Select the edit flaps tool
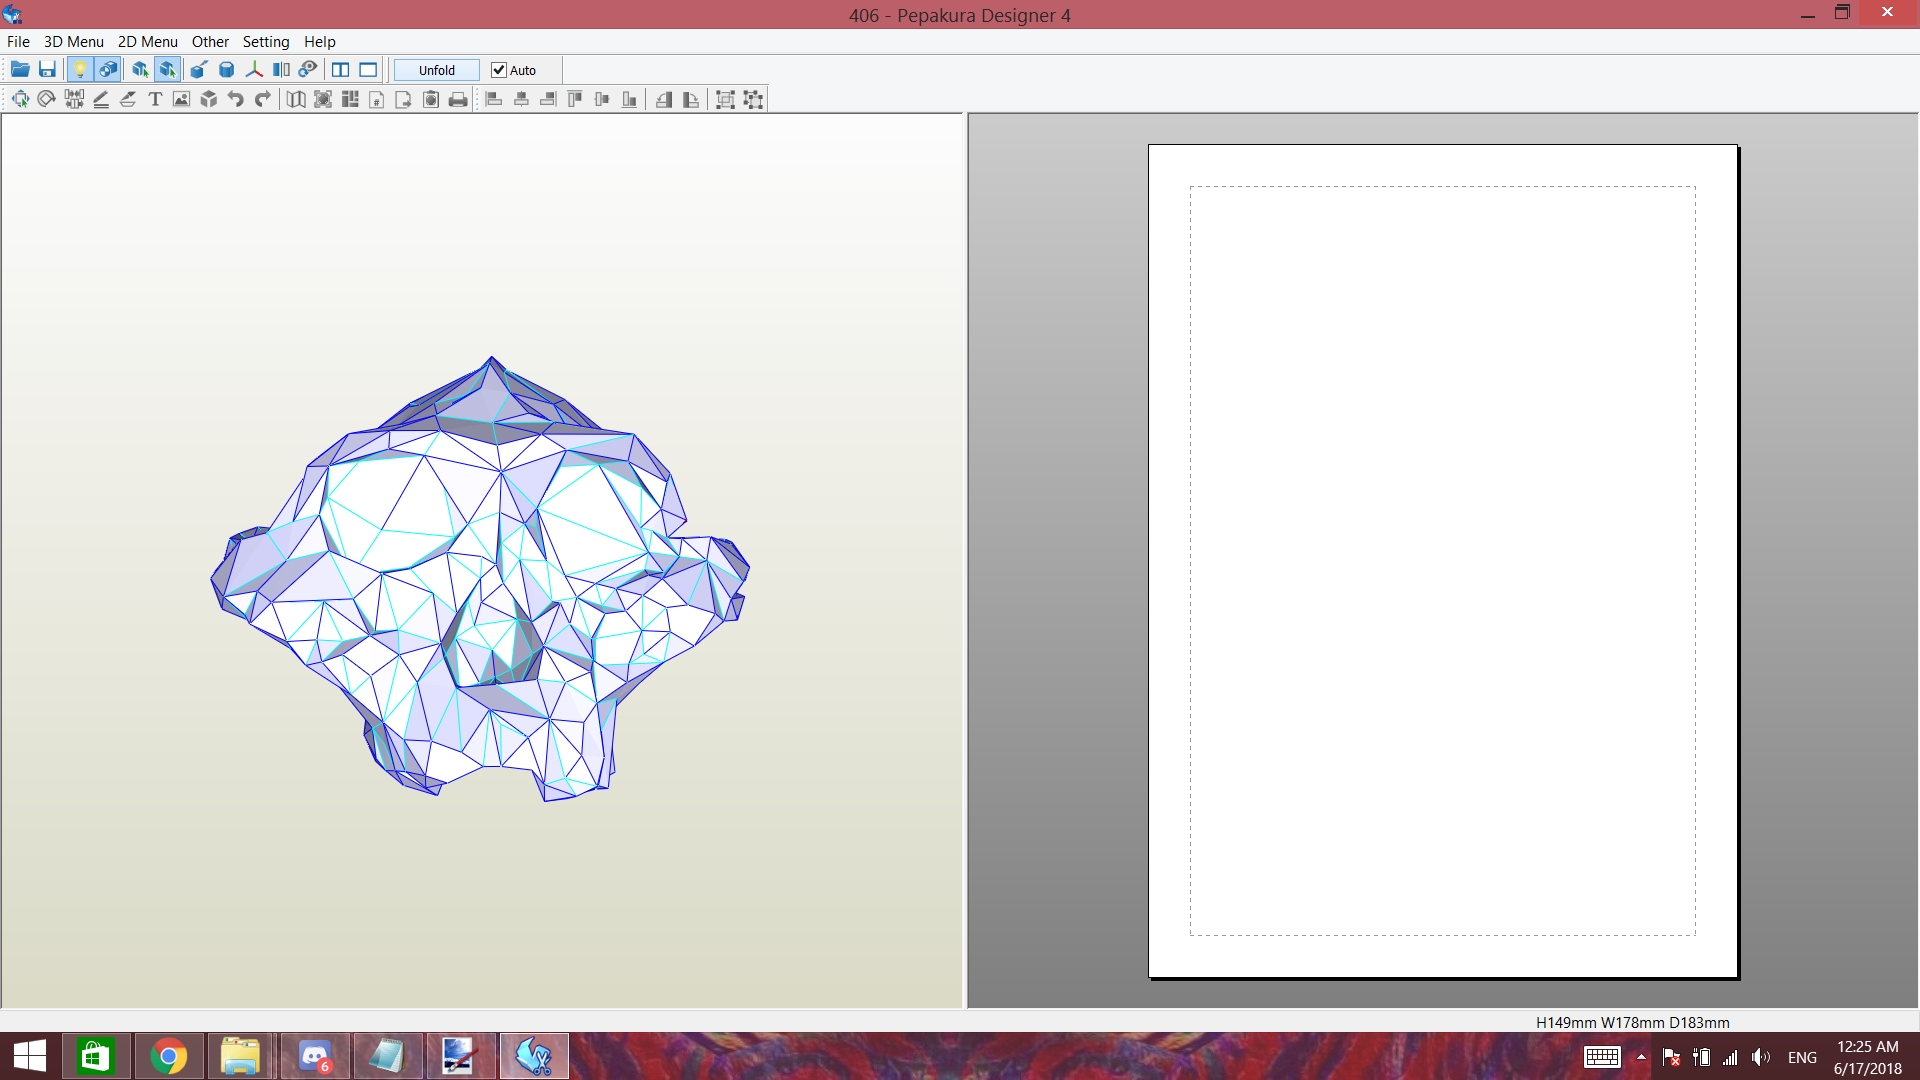 (128, 99)
